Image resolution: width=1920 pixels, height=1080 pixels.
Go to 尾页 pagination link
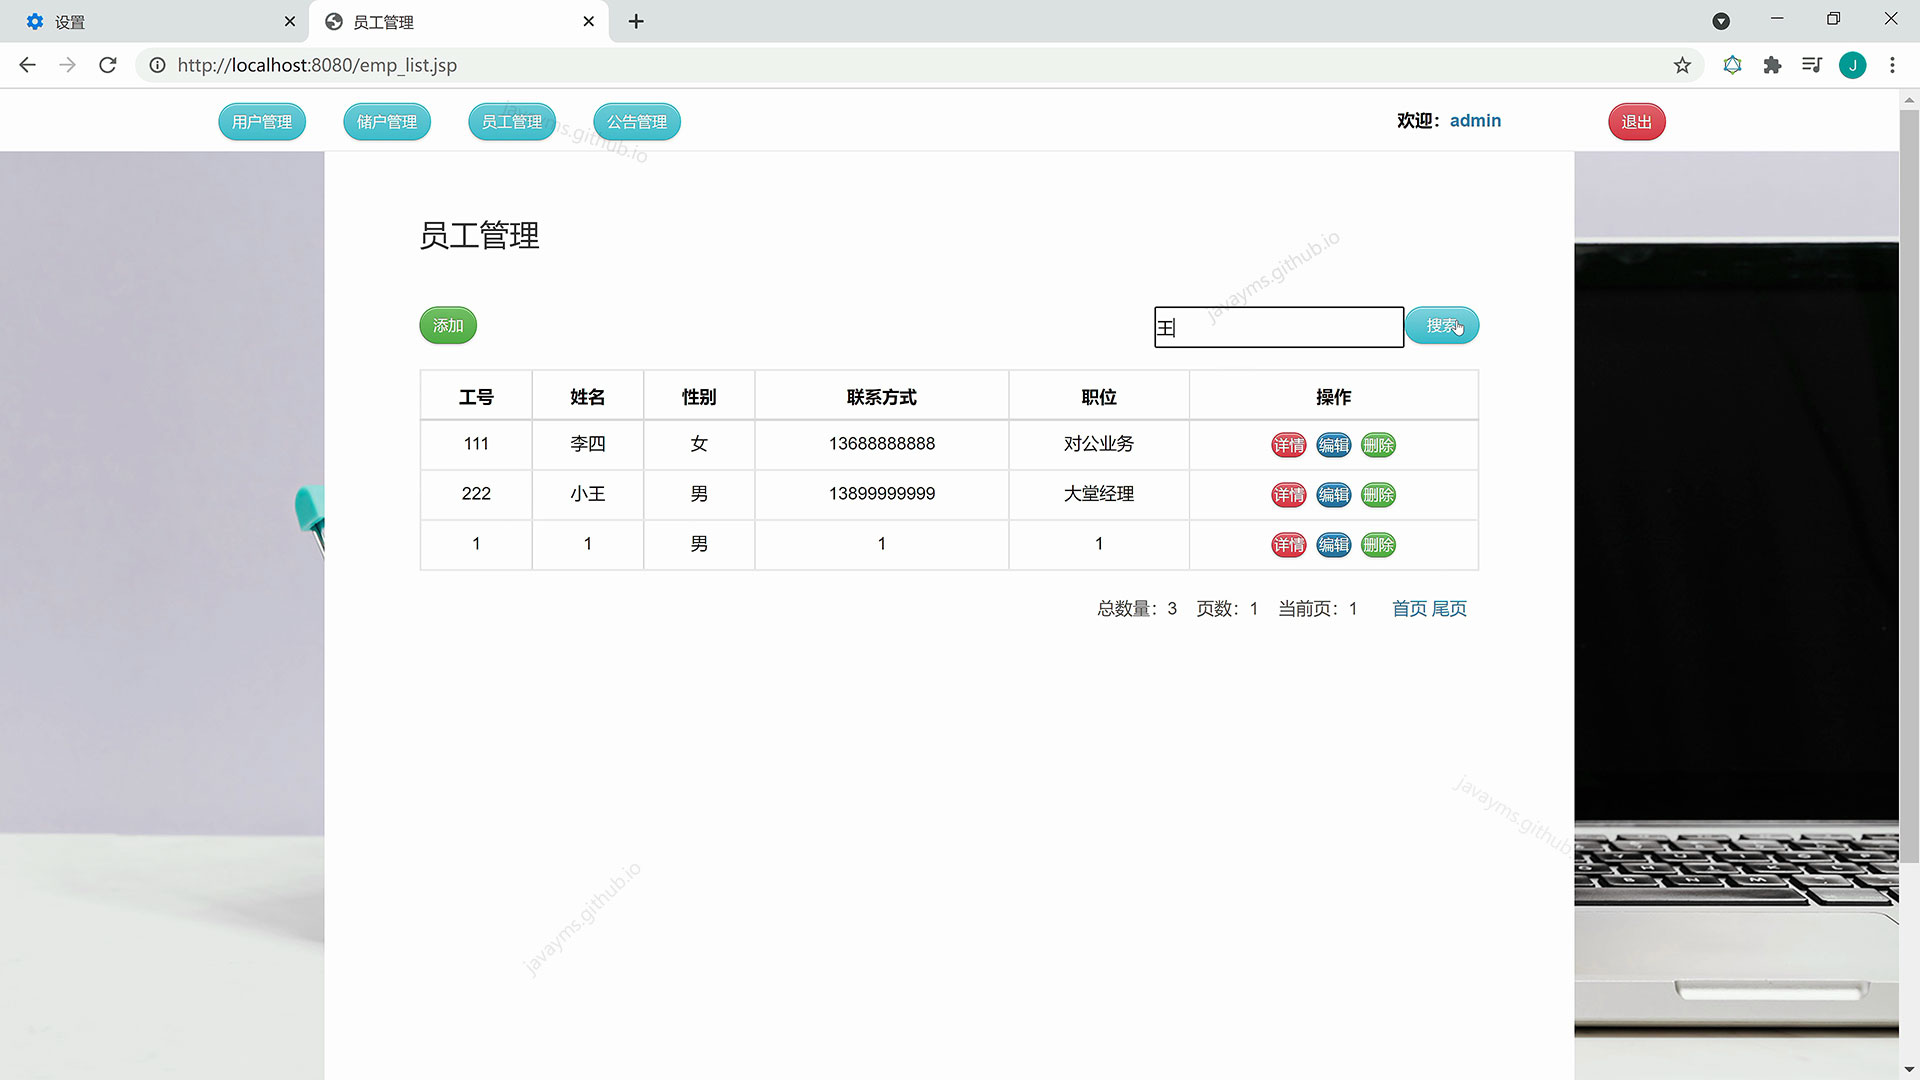(x=1449, y=609)
